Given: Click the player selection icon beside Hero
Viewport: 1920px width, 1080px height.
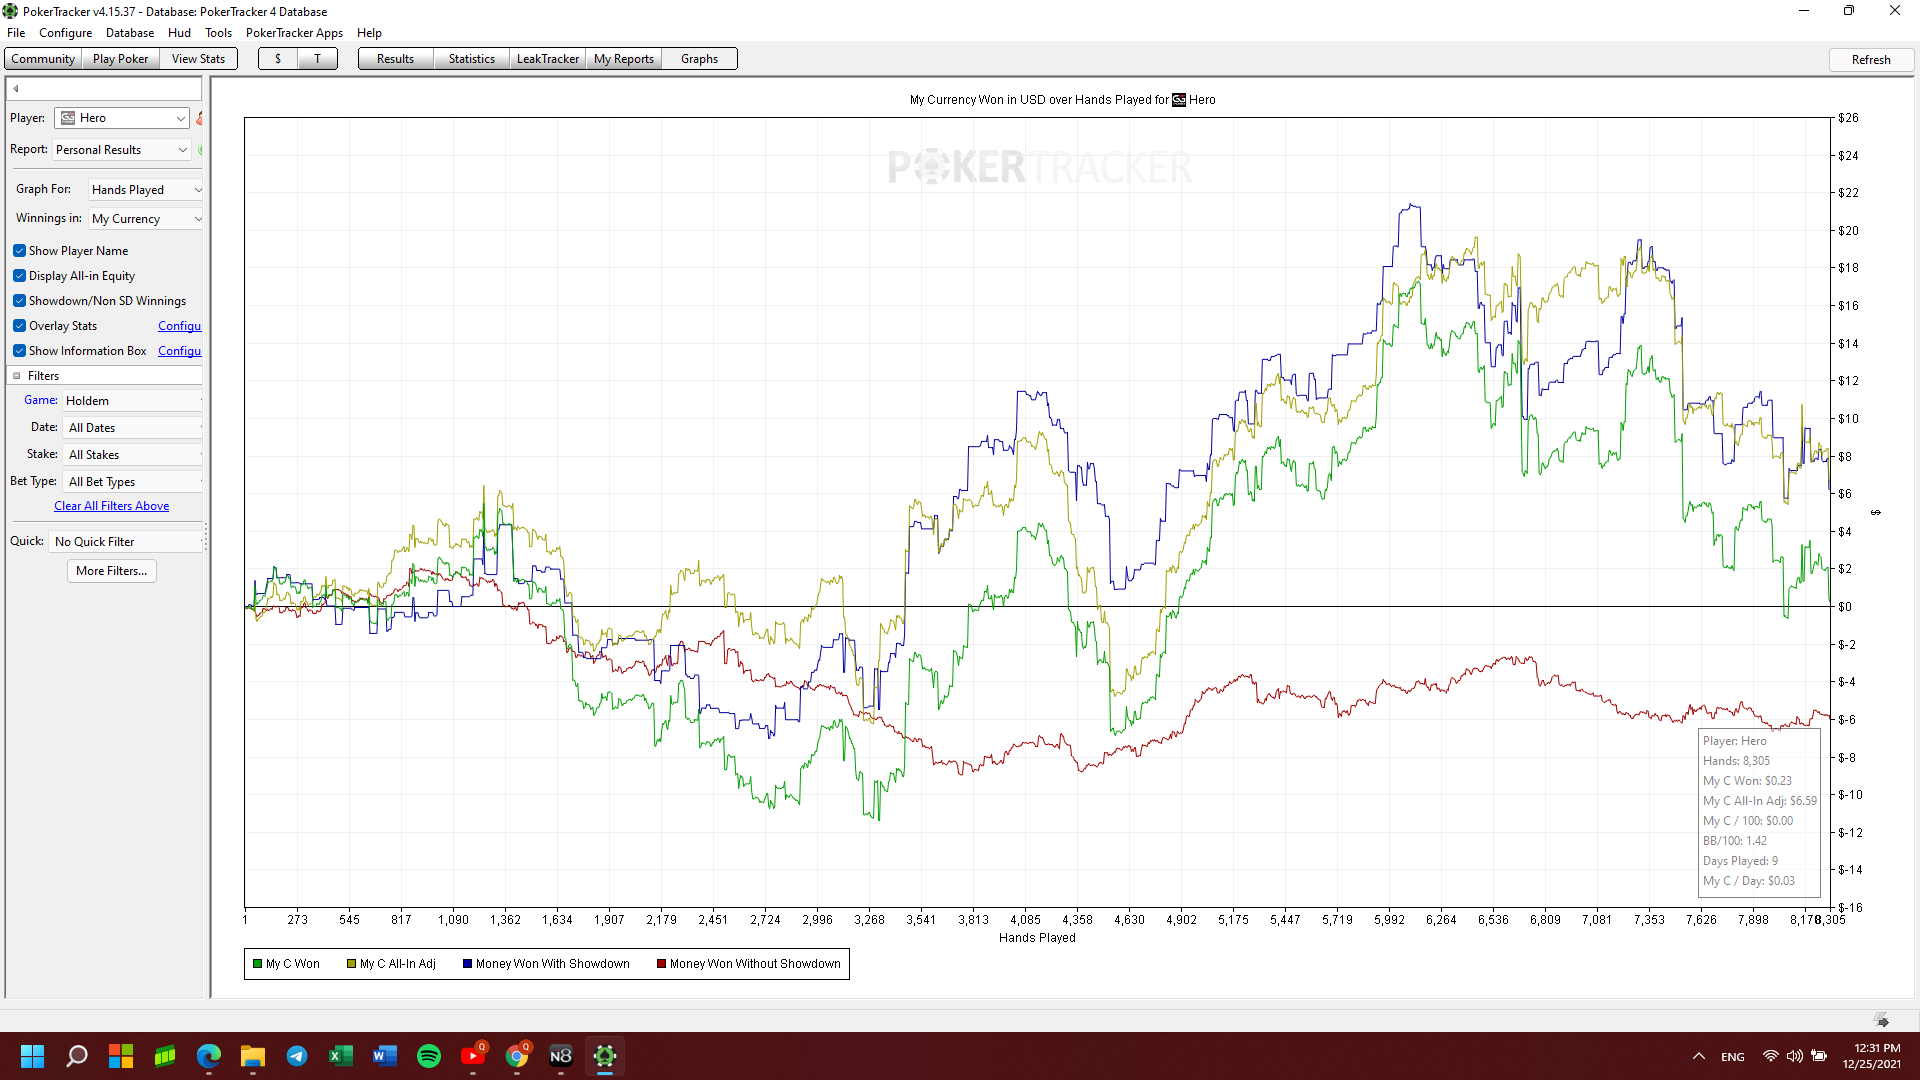Looking at the screenshot, I should tap(200, 118).
